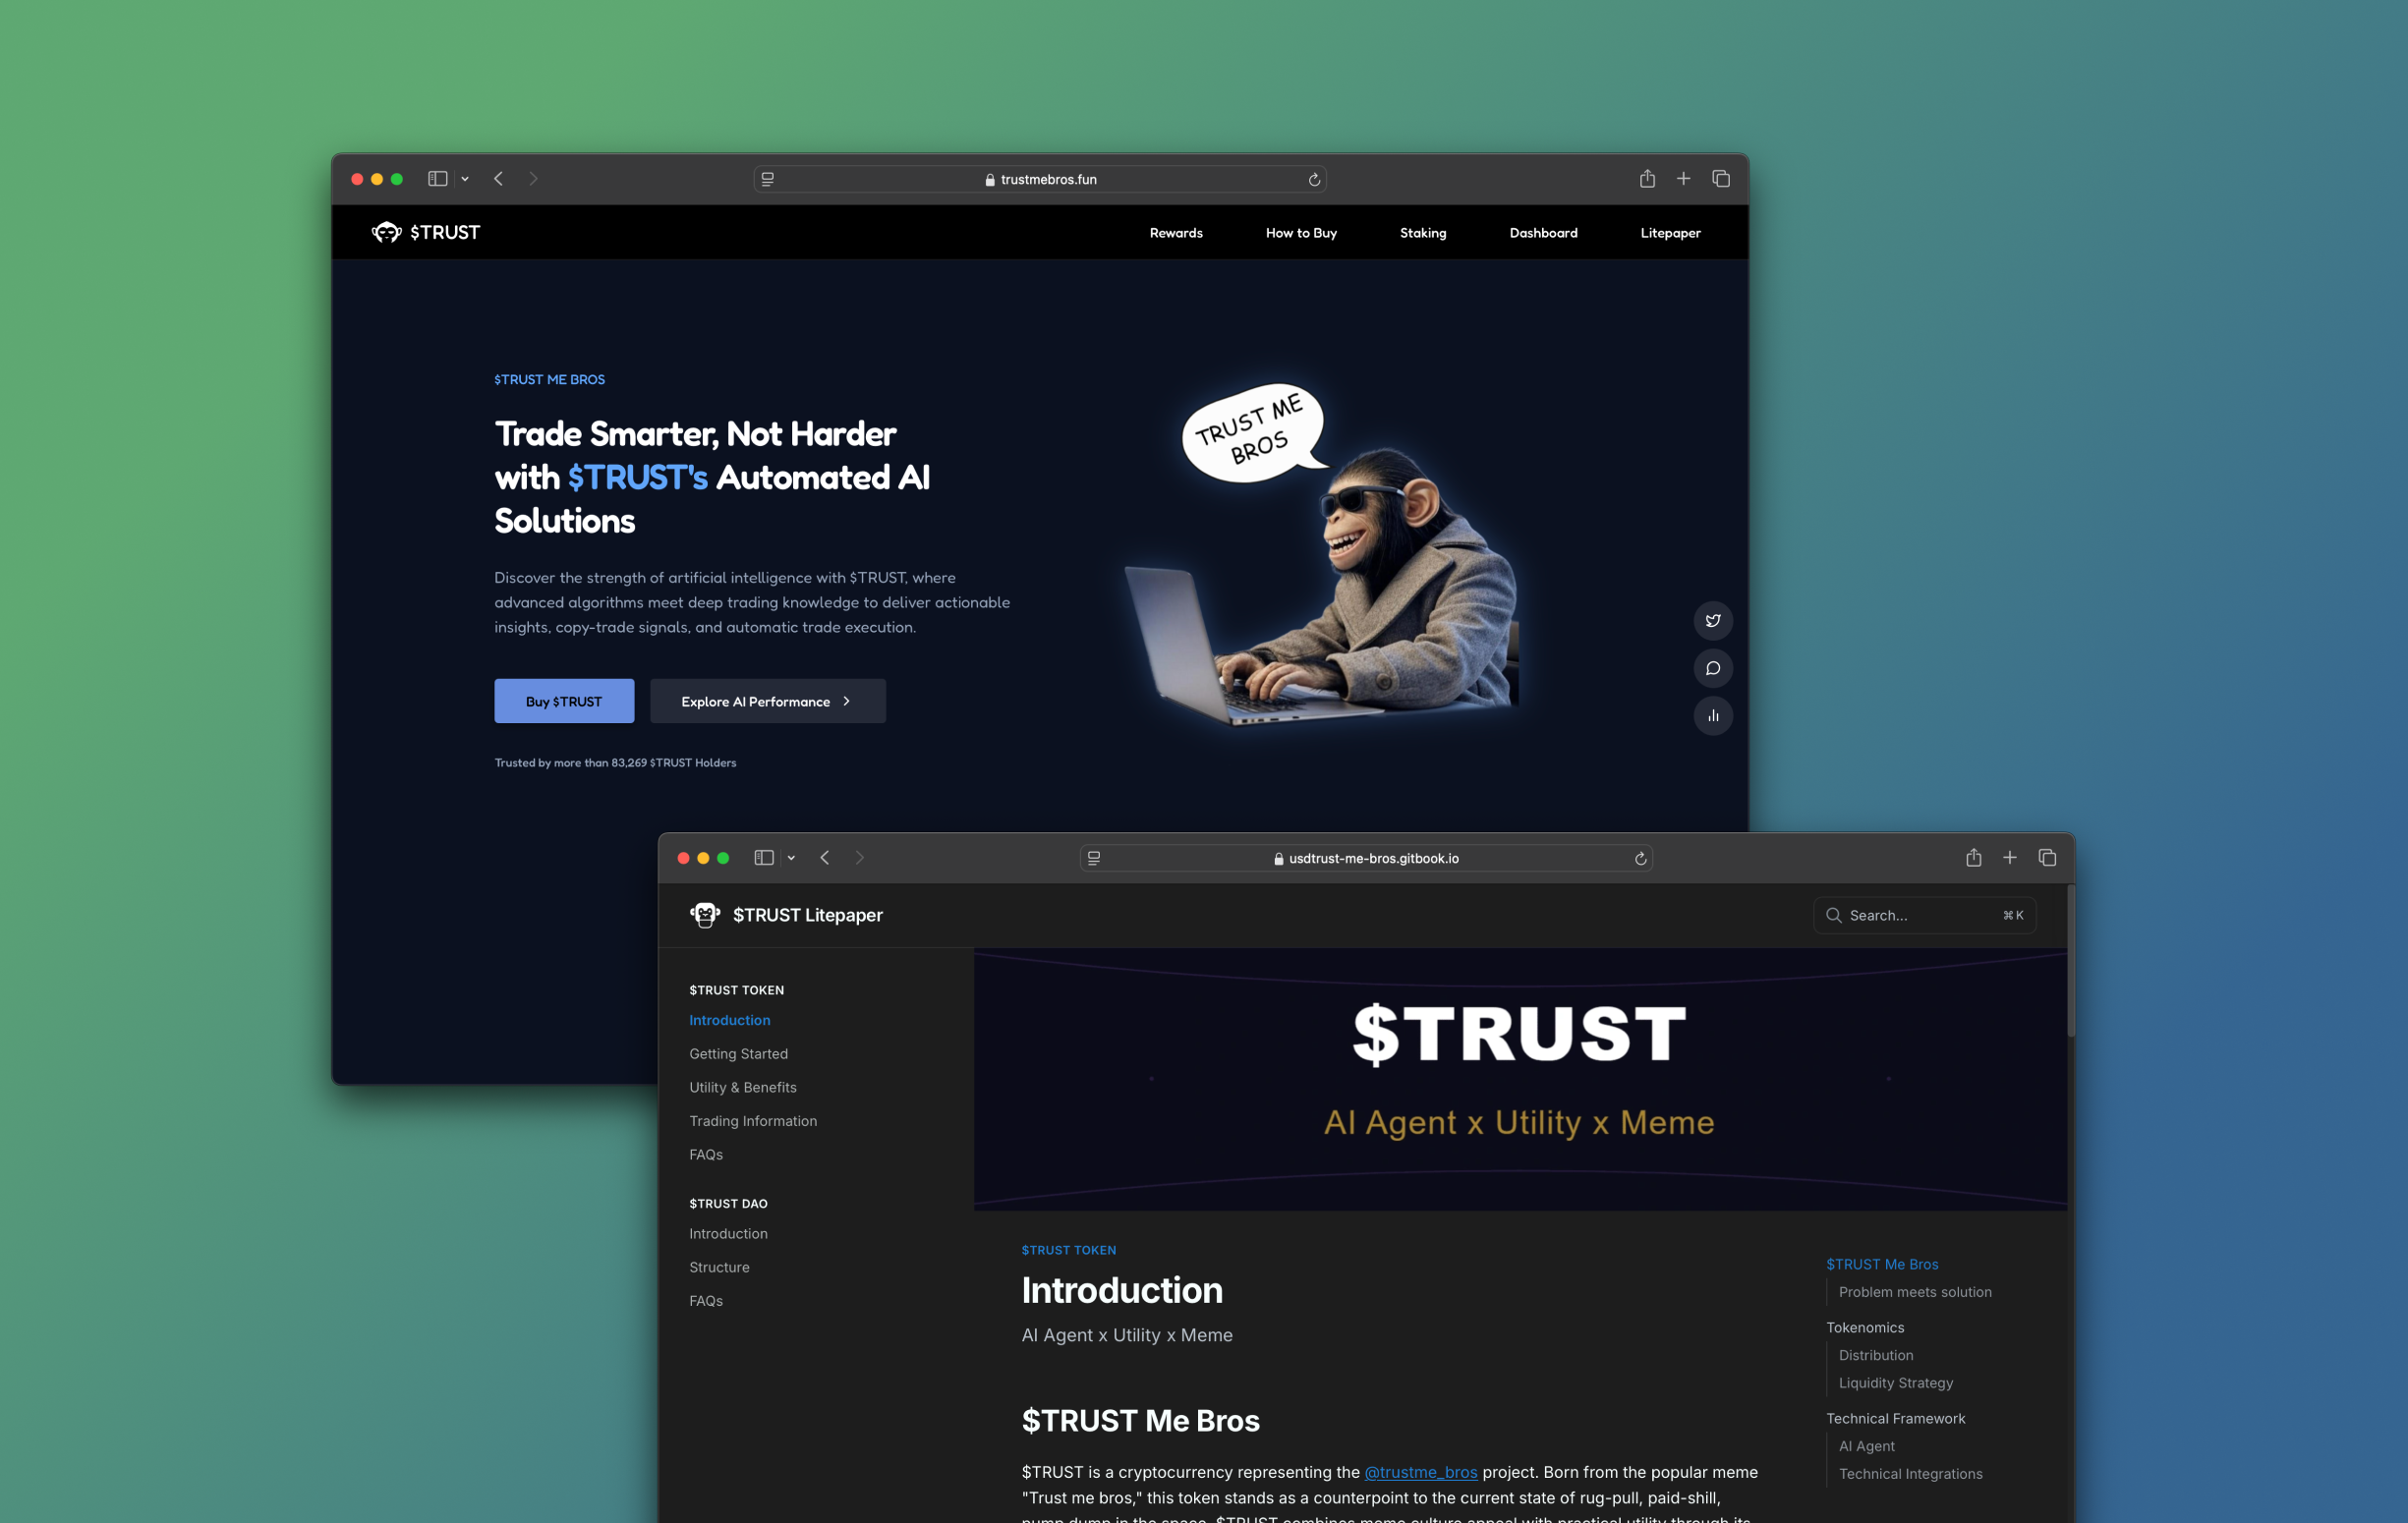The height and width of the screenshot is (1523, 2408).
Task: Select the Staking tab in navigation
Action: 1421,232
